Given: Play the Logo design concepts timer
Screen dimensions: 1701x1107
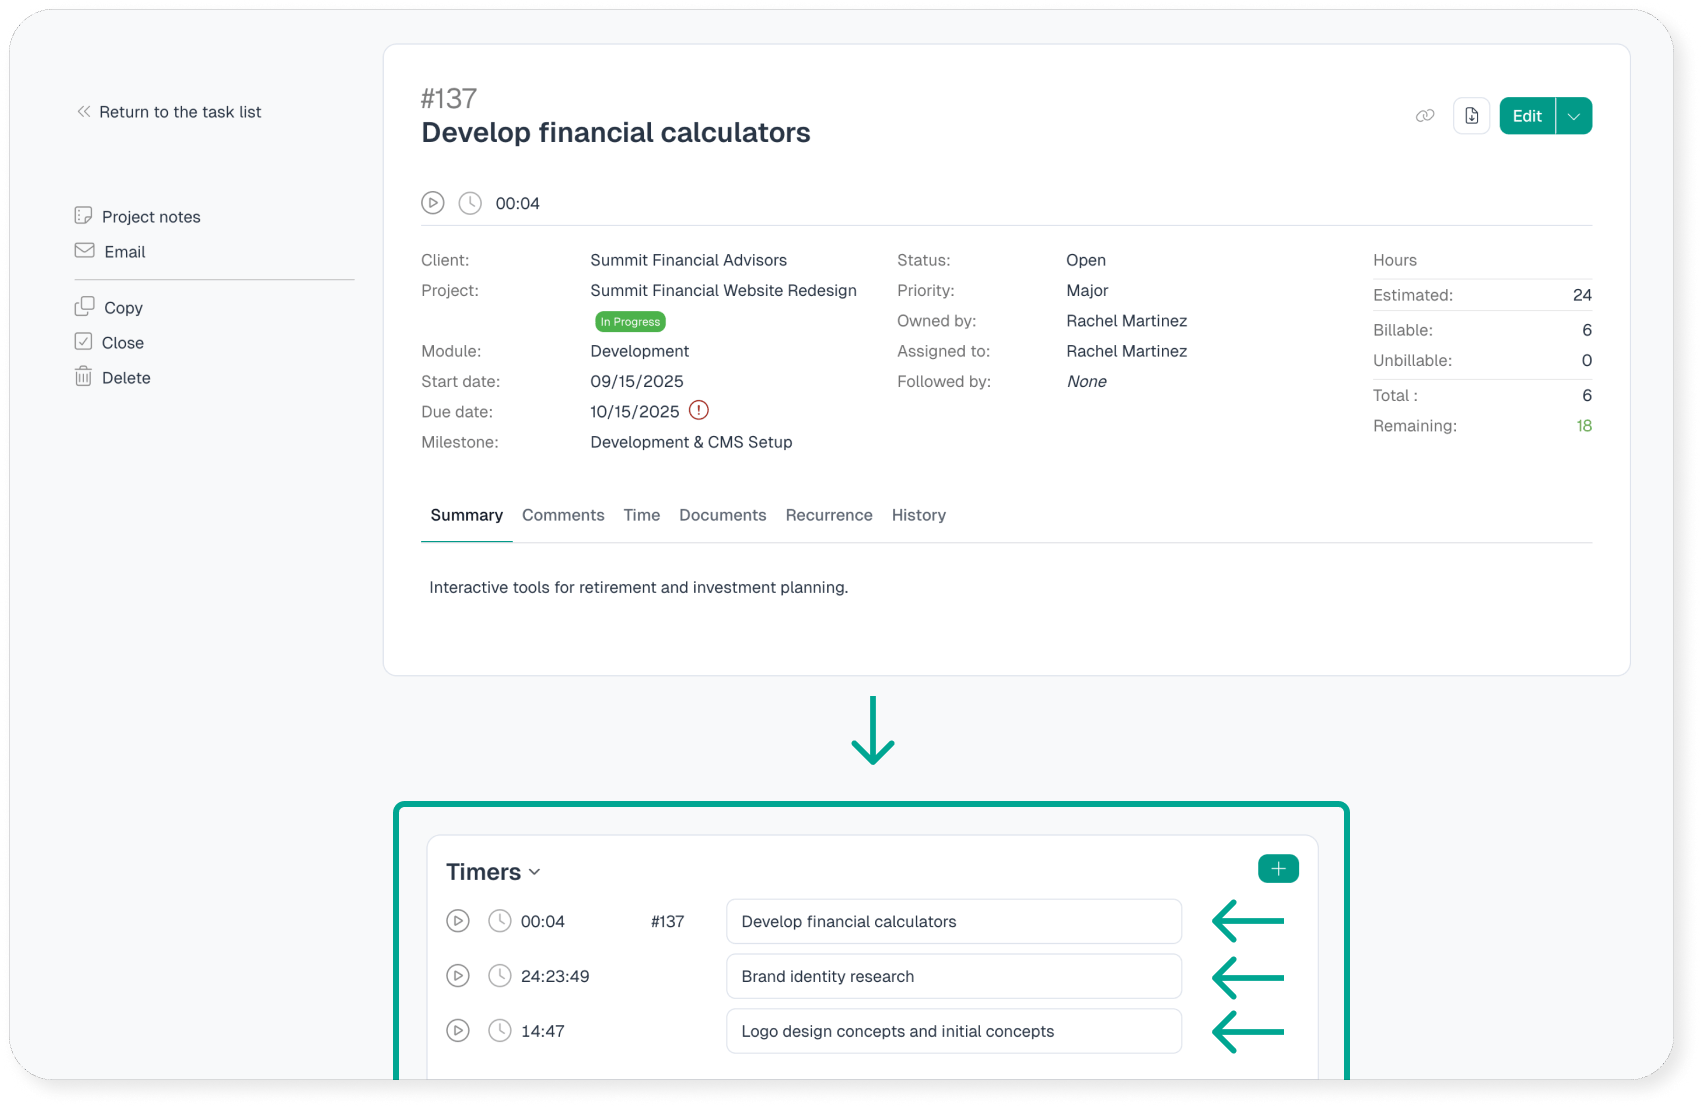Looking at the screenshot, I should click(458, 1031).
